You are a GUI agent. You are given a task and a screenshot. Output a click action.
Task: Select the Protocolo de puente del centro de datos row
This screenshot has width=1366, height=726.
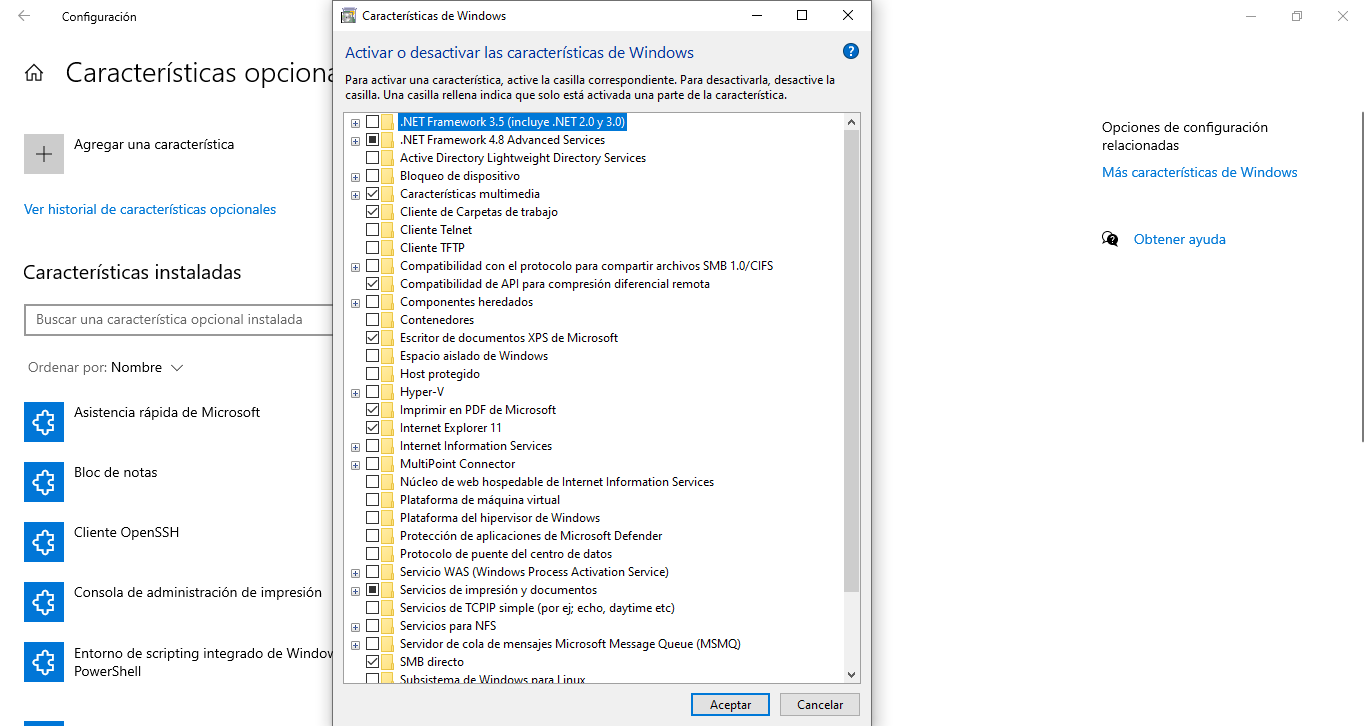click(x=506, y=554)
